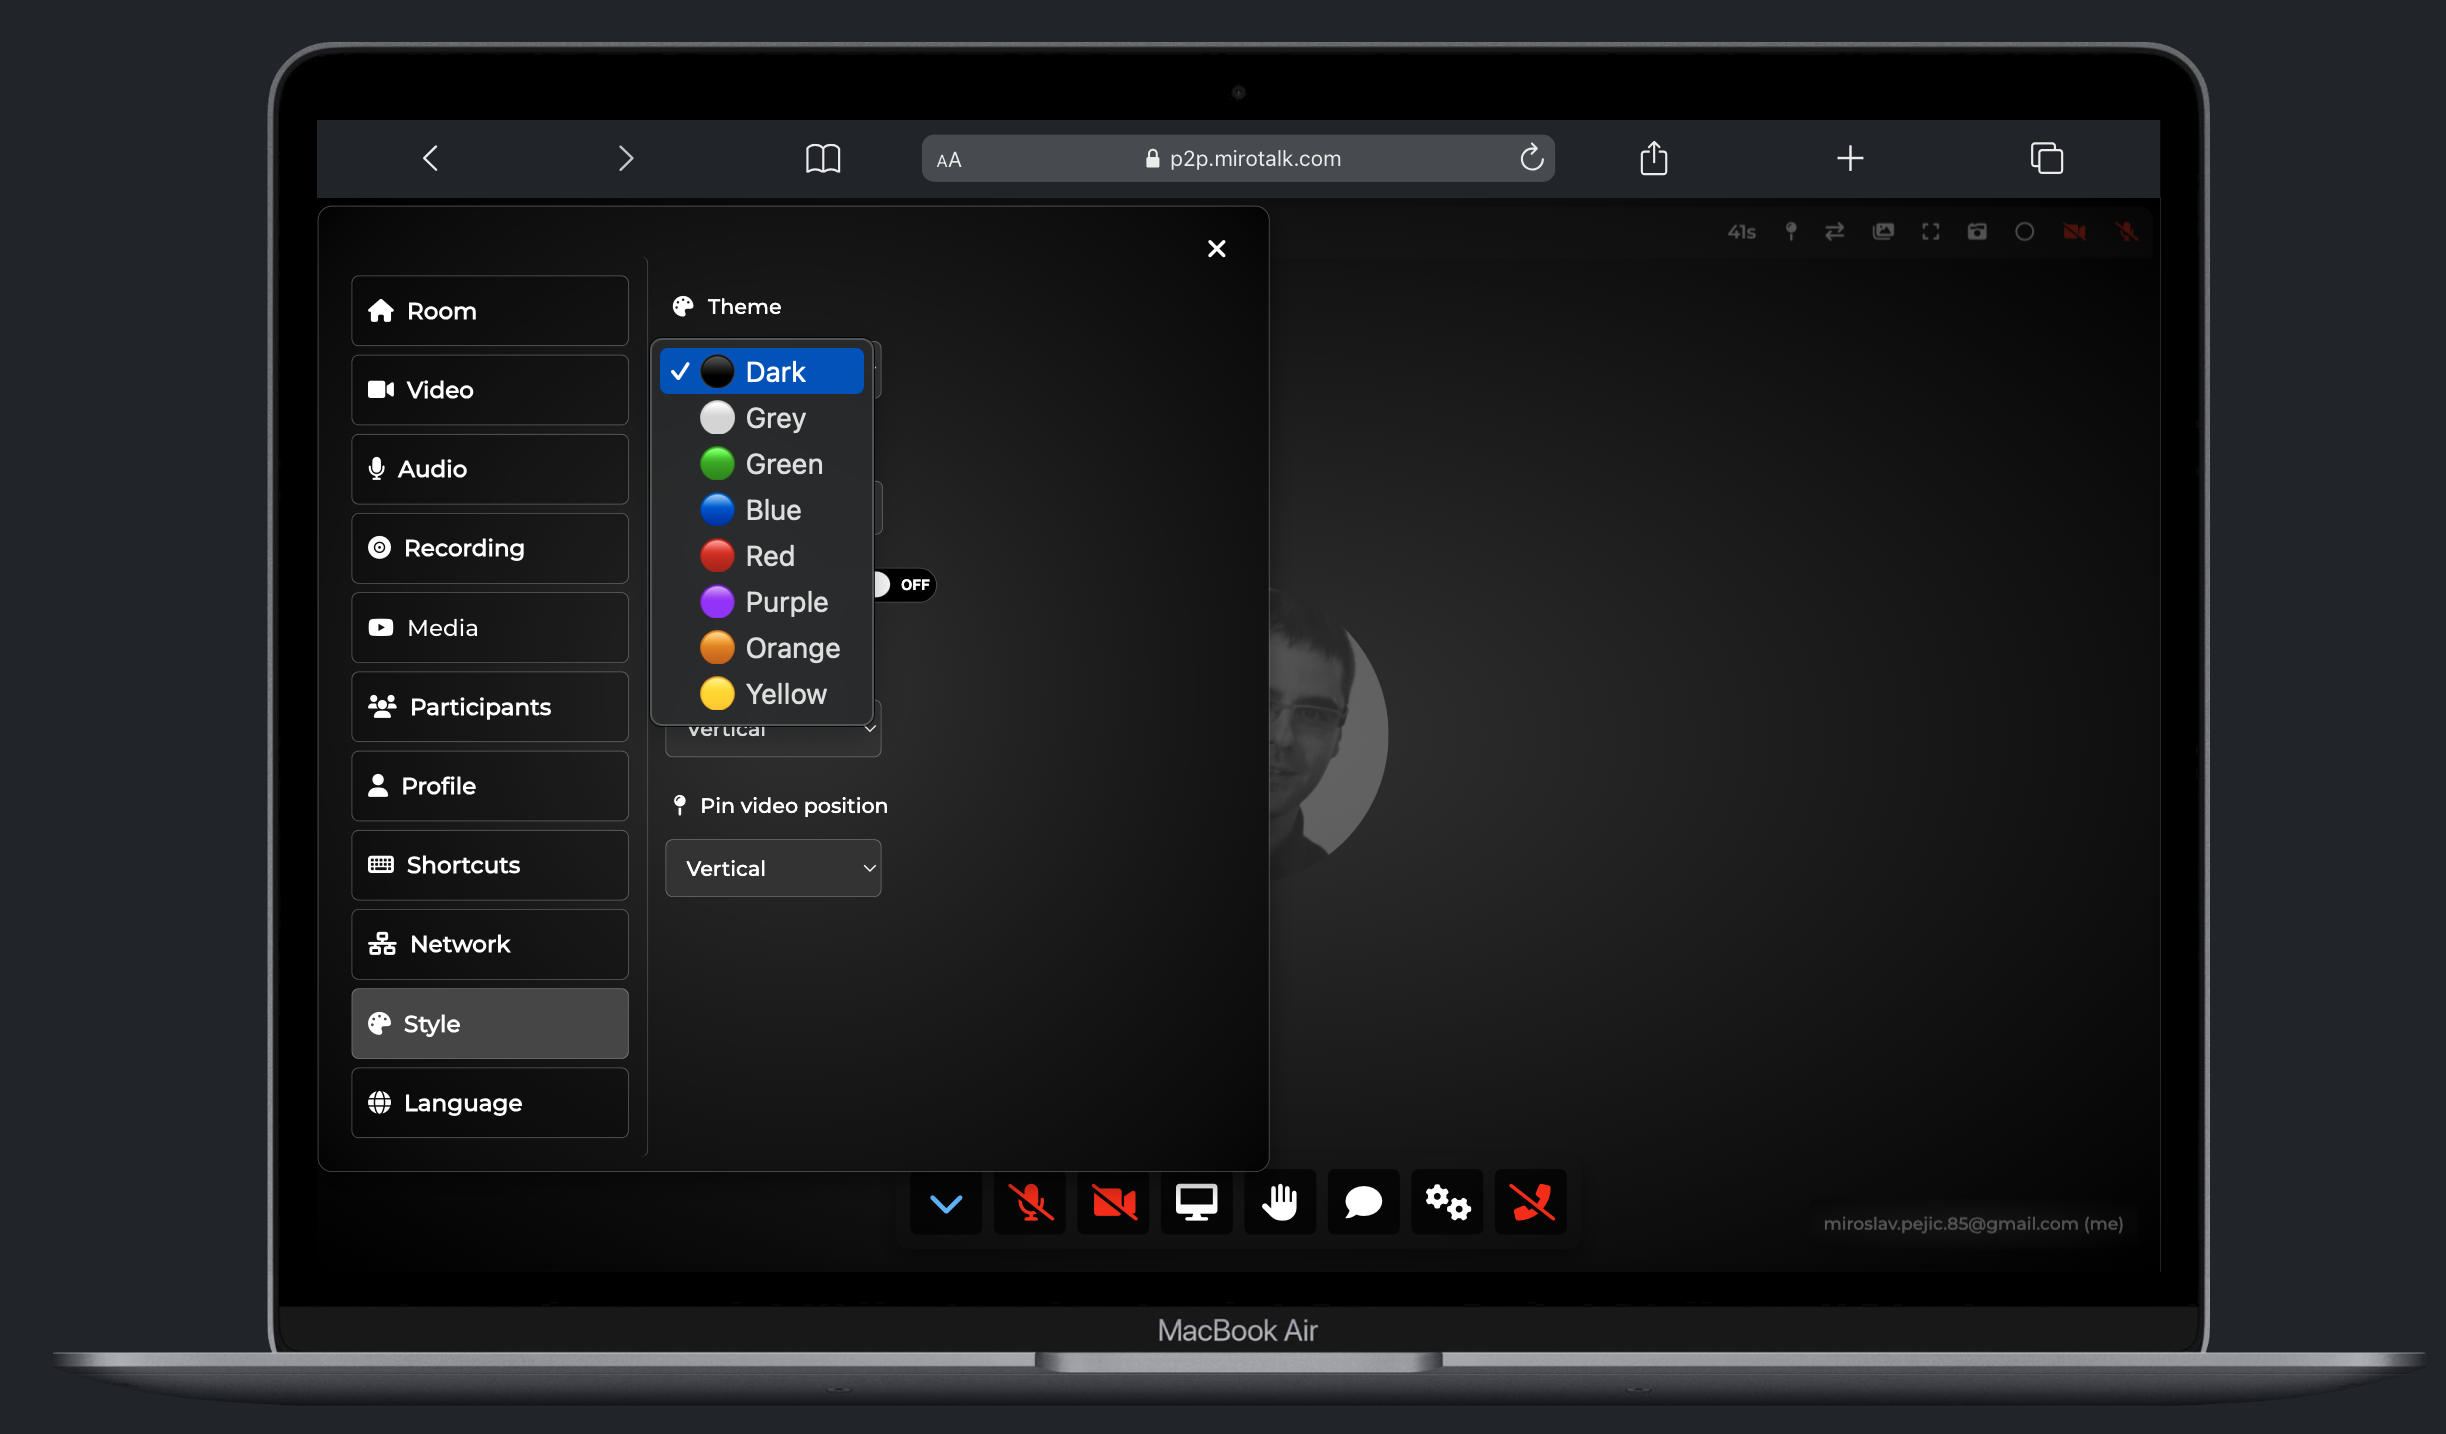Toggle the OFF switch in Style settings
The image size is (2446, 1434).
[903, 585]
